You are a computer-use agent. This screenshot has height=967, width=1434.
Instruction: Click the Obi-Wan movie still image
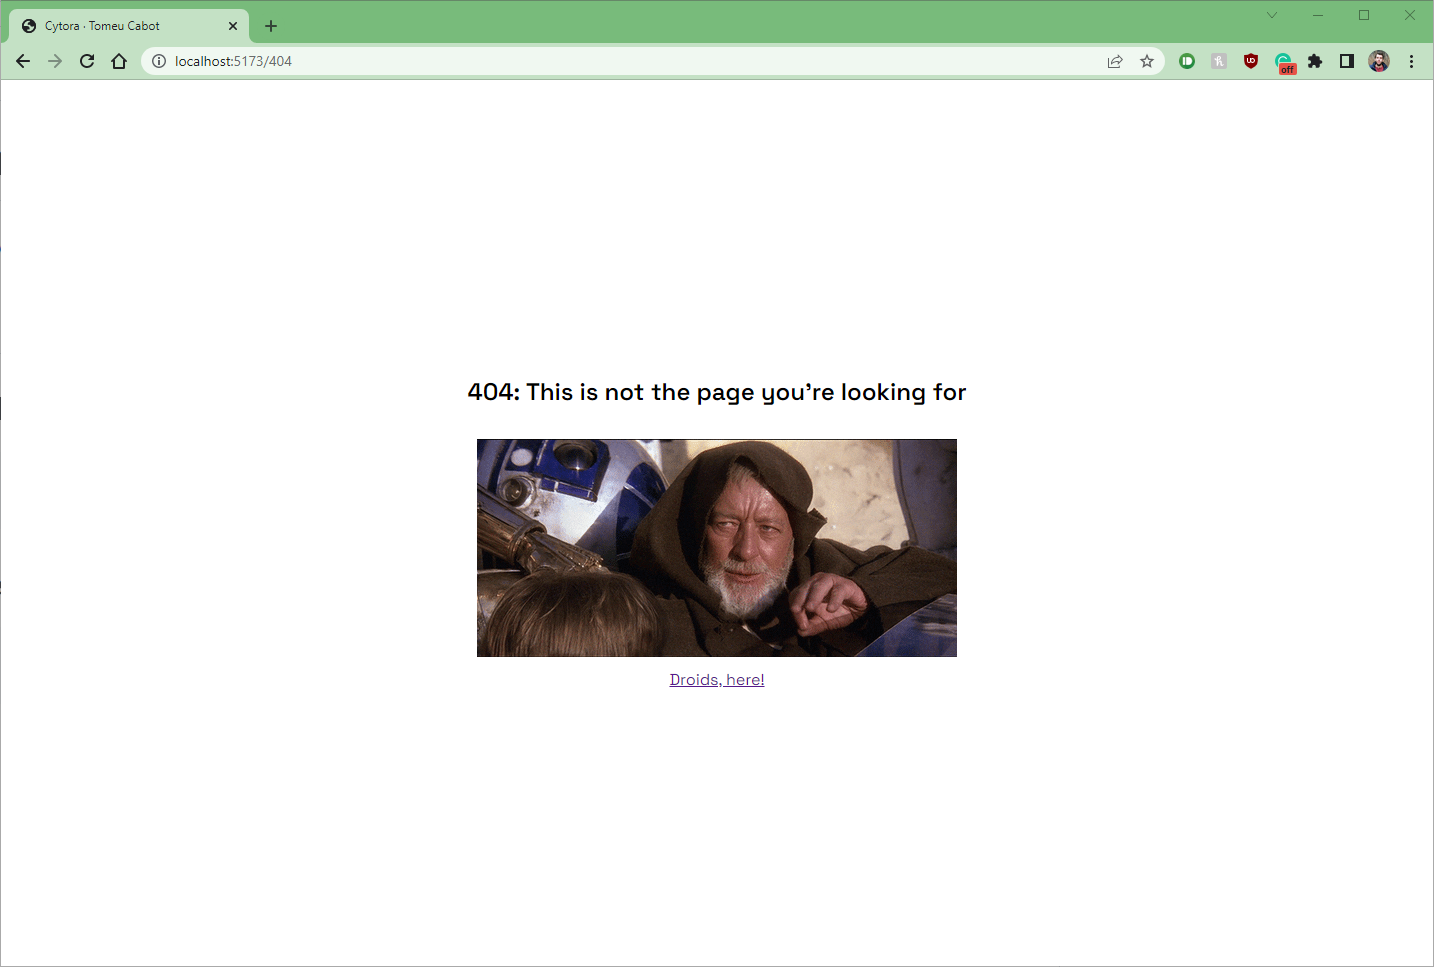point(717,548)
